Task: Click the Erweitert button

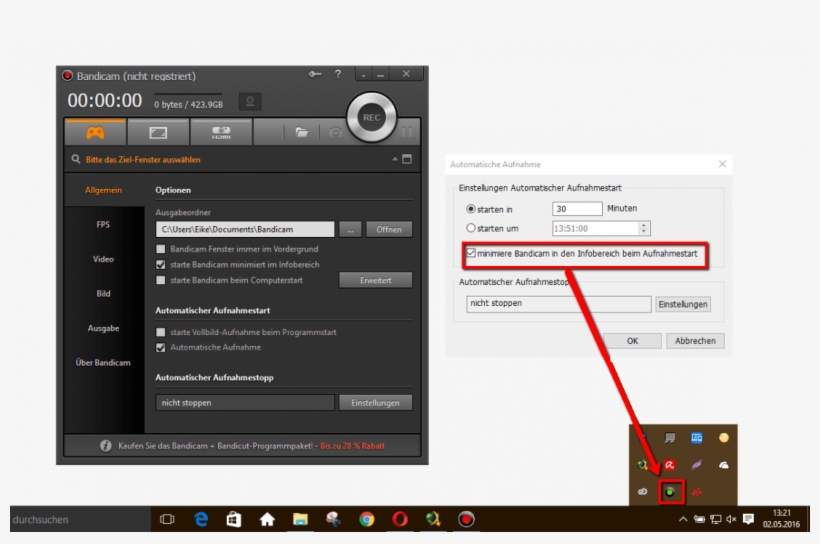Action: pyautogui.click(x=375, y=281)
